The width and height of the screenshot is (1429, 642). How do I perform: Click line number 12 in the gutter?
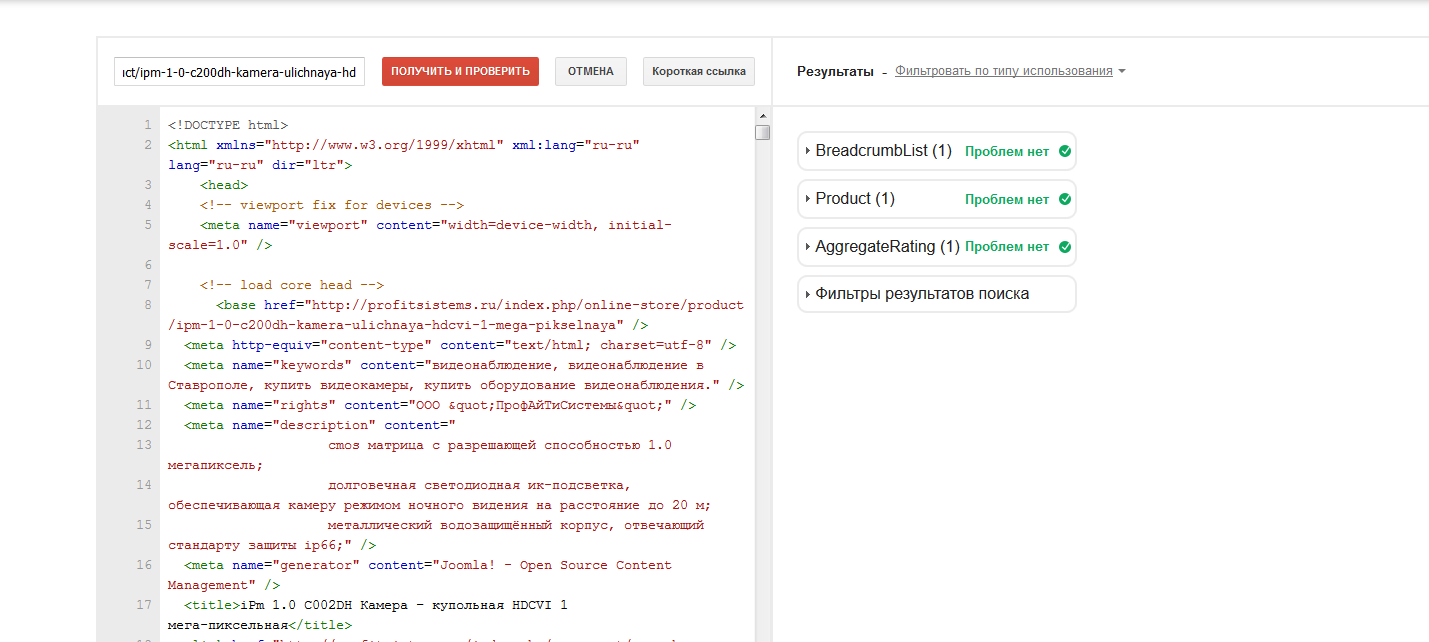coord(145,425)
